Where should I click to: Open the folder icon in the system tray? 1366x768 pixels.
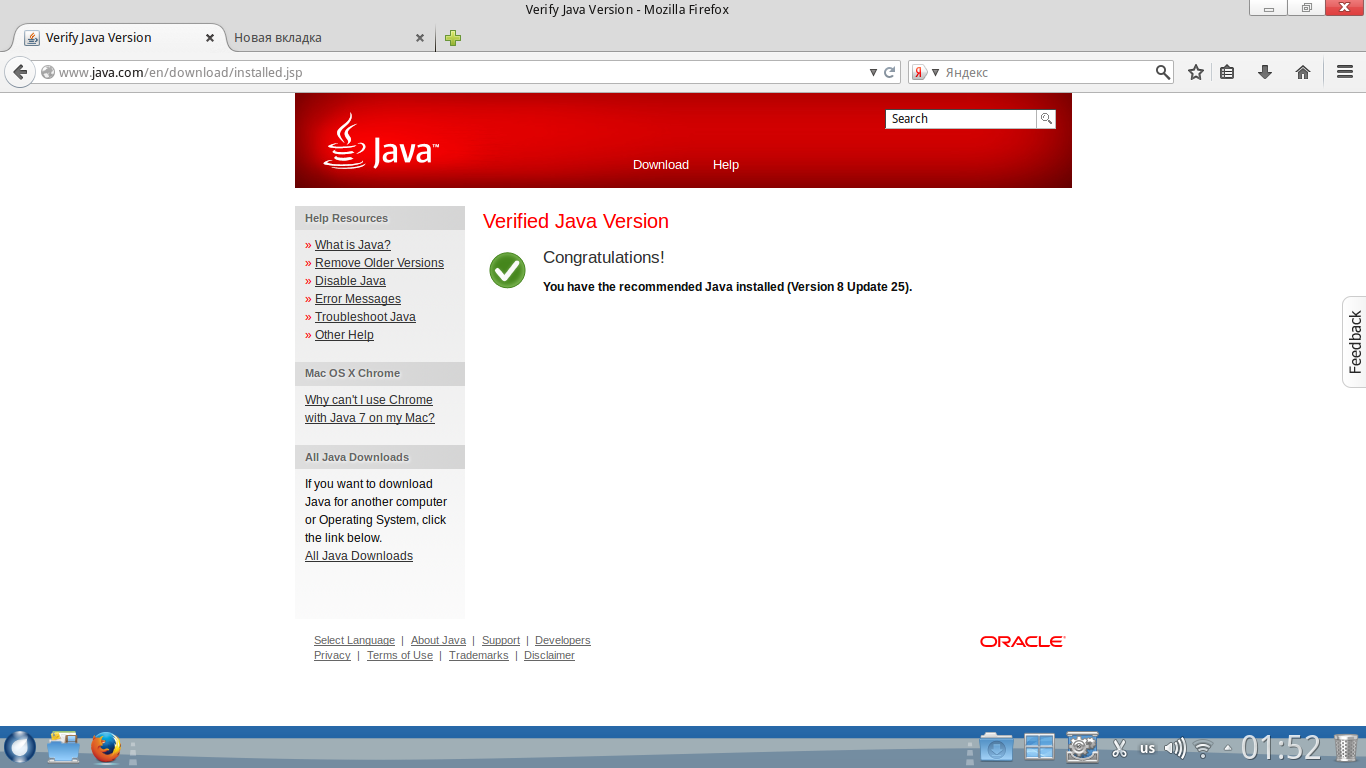tap(996, 747)
